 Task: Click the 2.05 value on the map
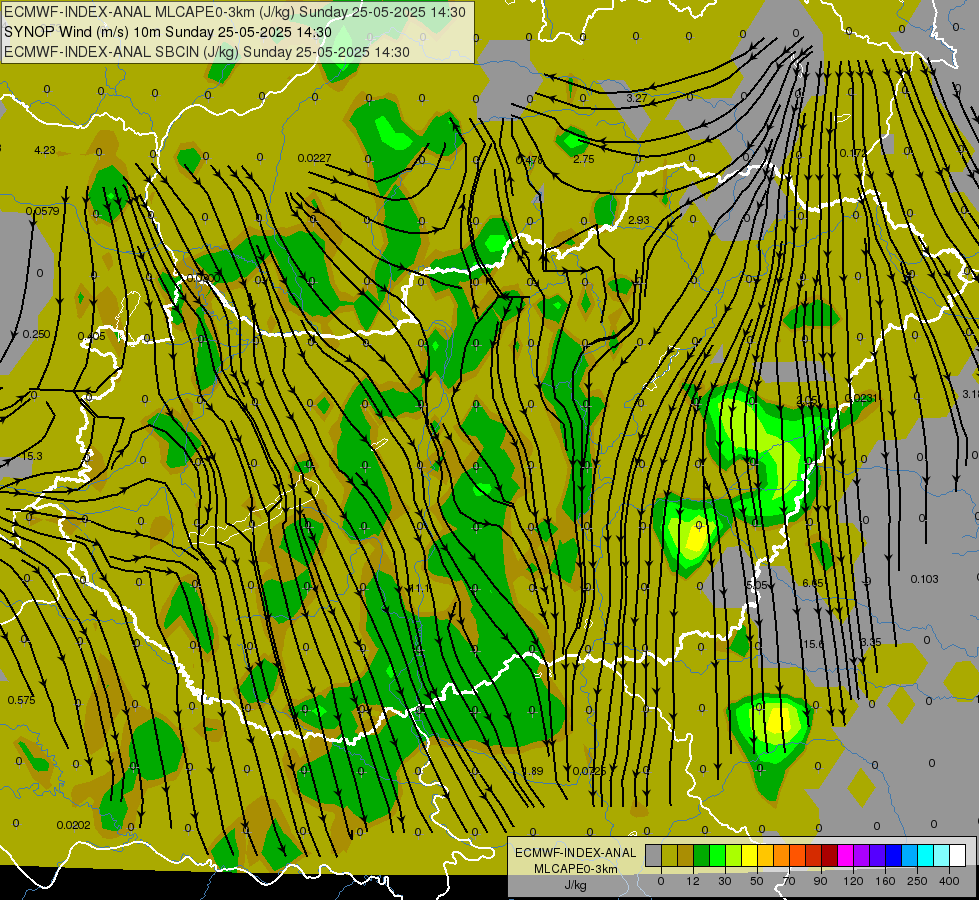(807, 400)
